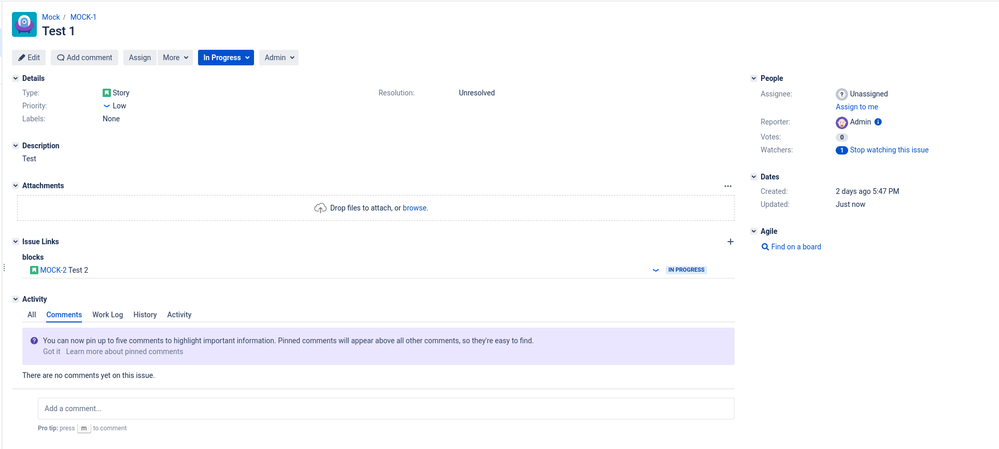999x449 pixels.
Task: Click the IN PROGRESS status badge on MOCK-2
Action: [x=686, y=270]
